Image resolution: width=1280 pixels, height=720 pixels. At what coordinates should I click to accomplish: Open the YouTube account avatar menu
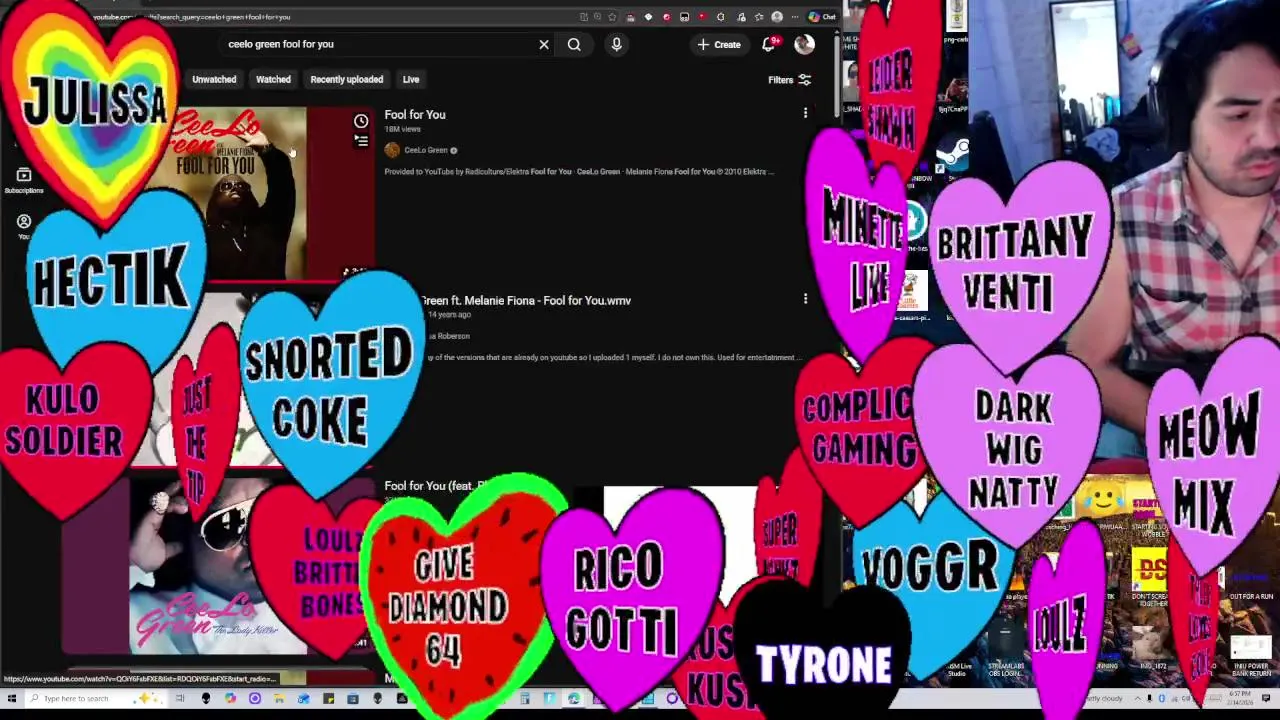click(804, 44)
